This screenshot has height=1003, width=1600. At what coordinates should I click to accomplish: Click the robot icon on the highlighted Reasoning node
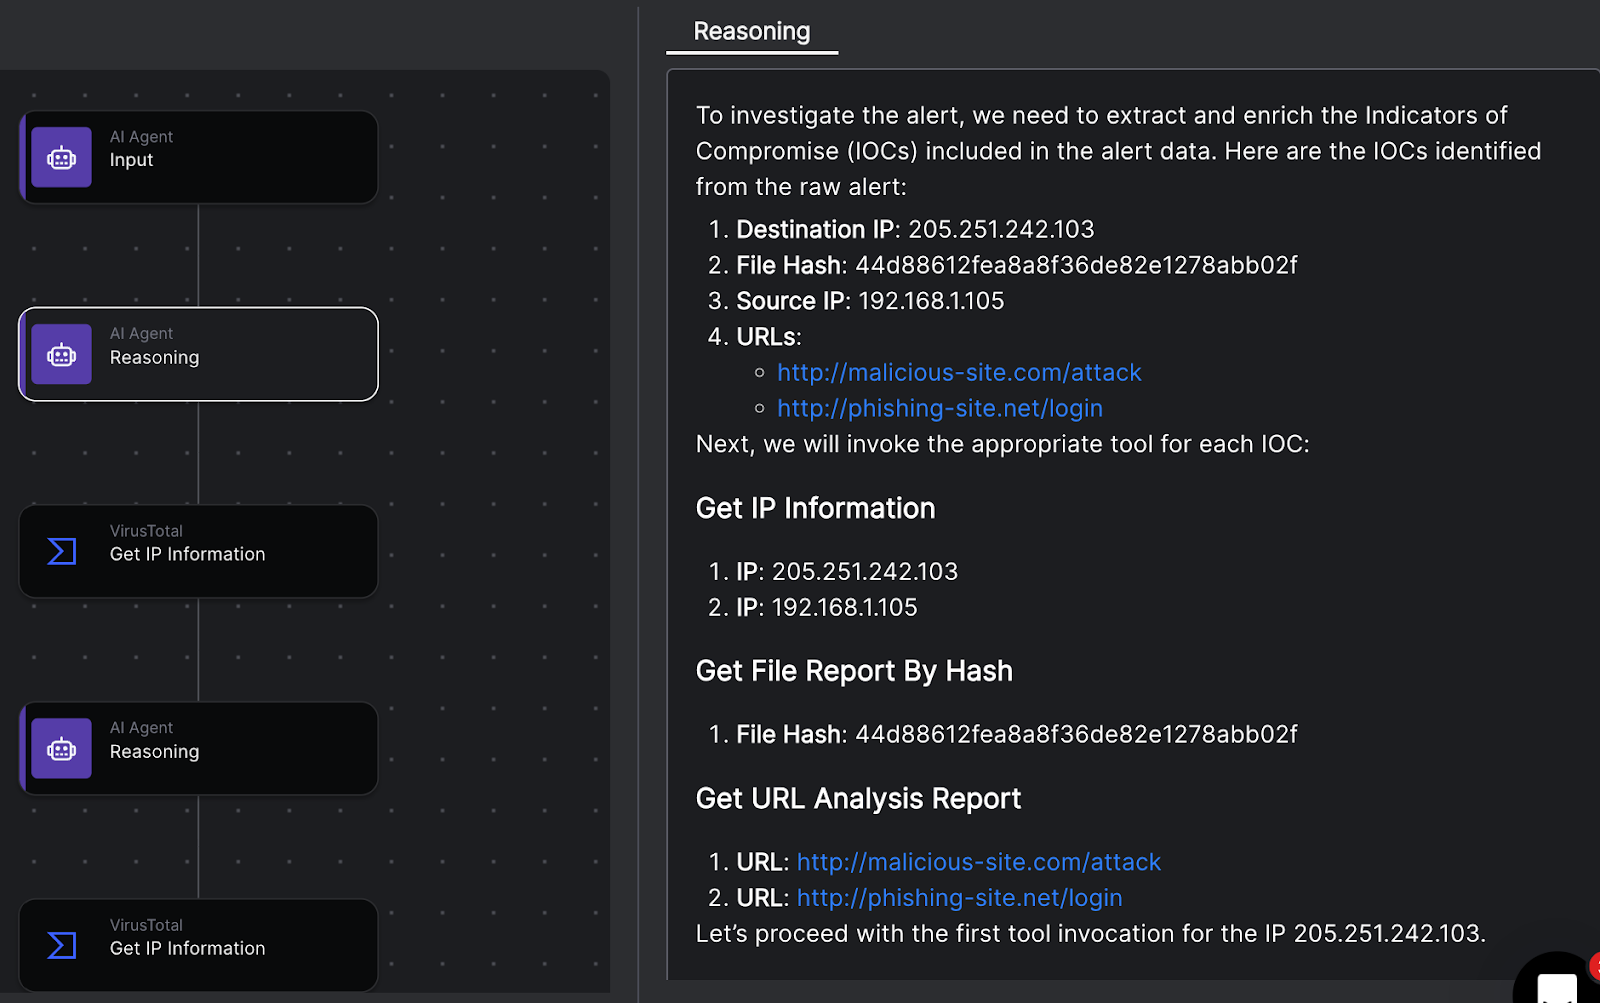(61, 355)
